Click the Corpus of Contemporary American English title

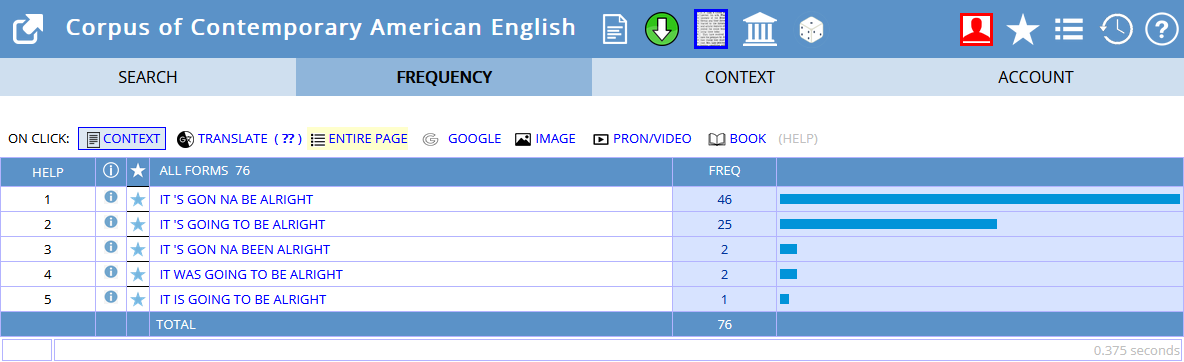coord(320,28)
